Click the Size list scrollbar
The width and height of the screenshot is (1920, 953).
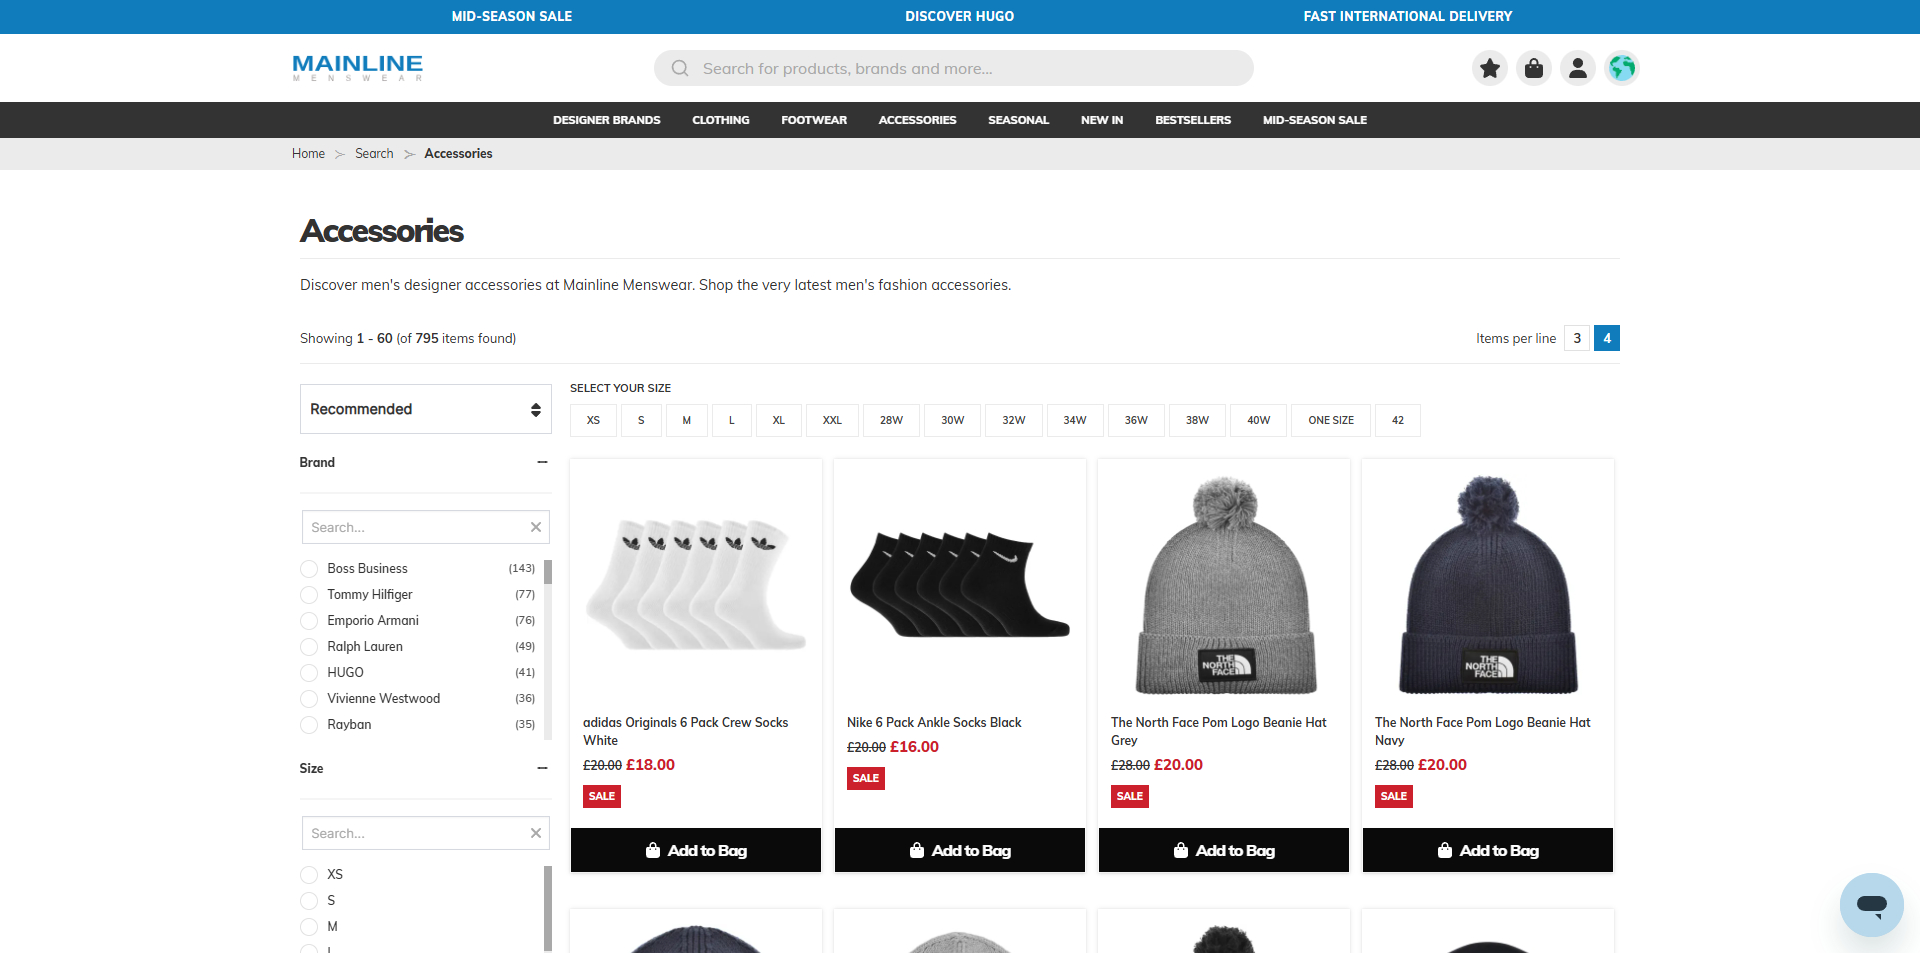548,908
